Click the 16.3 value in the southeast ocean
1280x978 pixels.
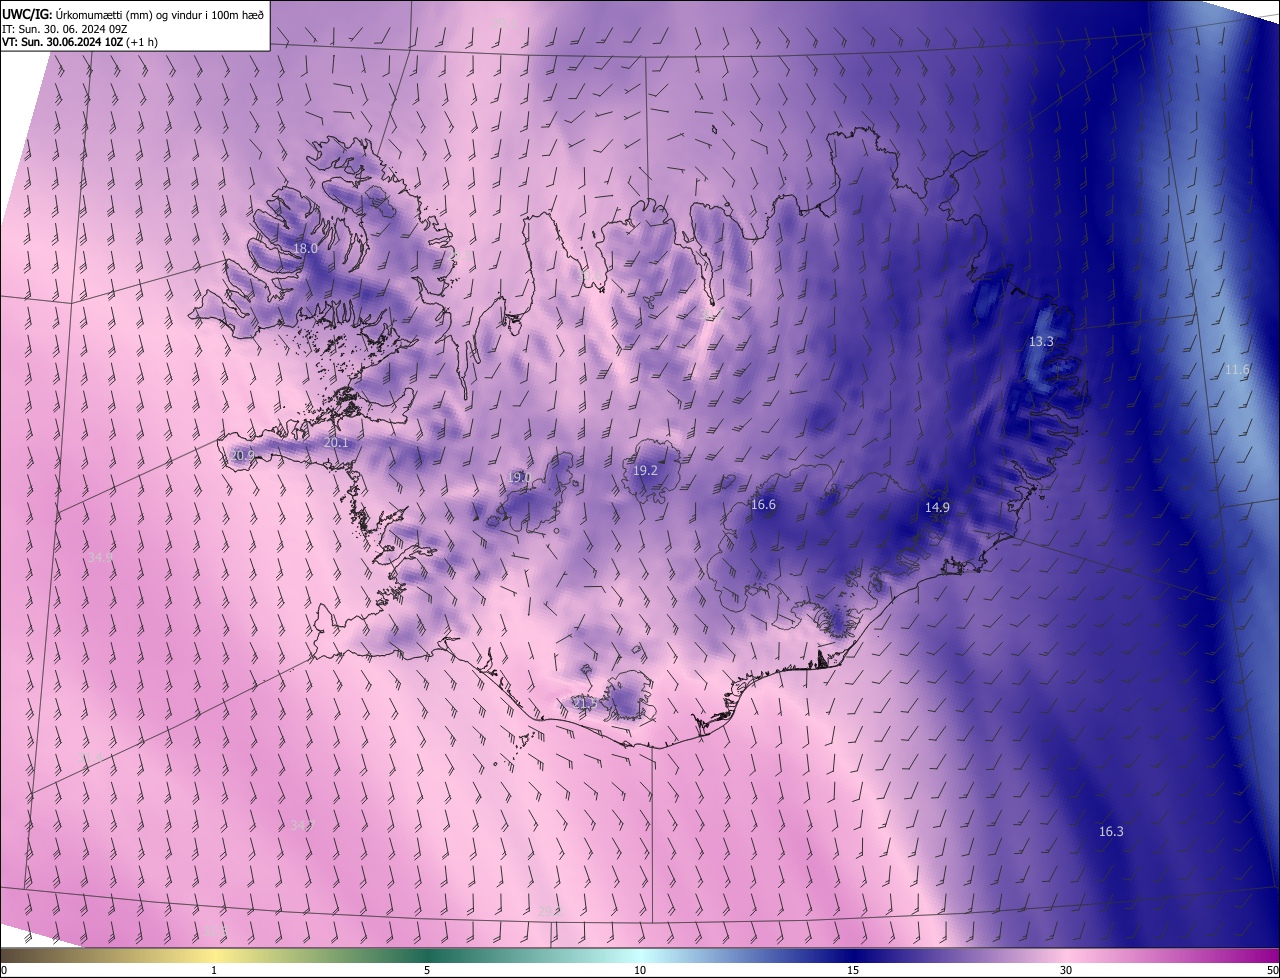(1111, 832)
